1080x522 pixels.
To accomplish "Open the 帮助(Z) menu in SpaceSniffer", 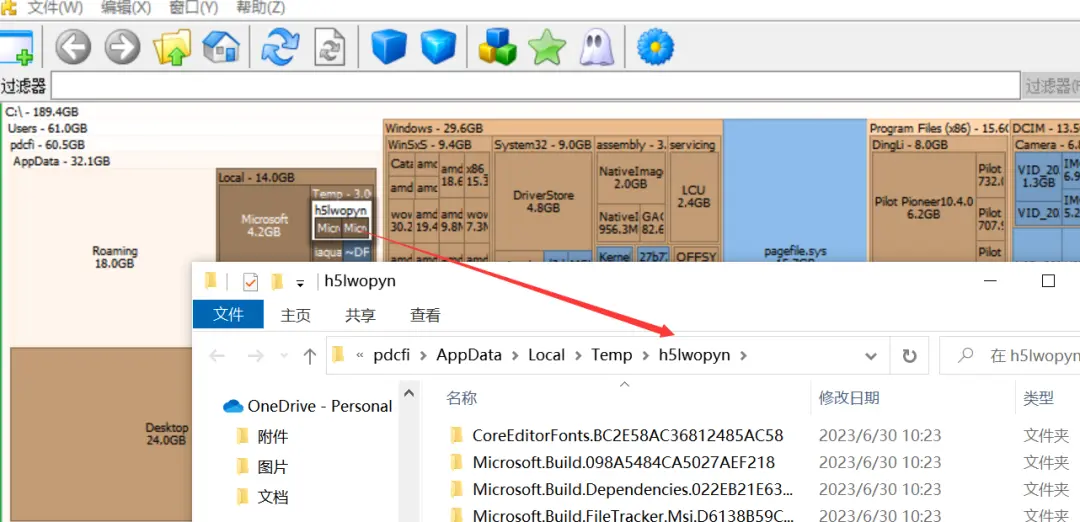I will coord(260,8).
